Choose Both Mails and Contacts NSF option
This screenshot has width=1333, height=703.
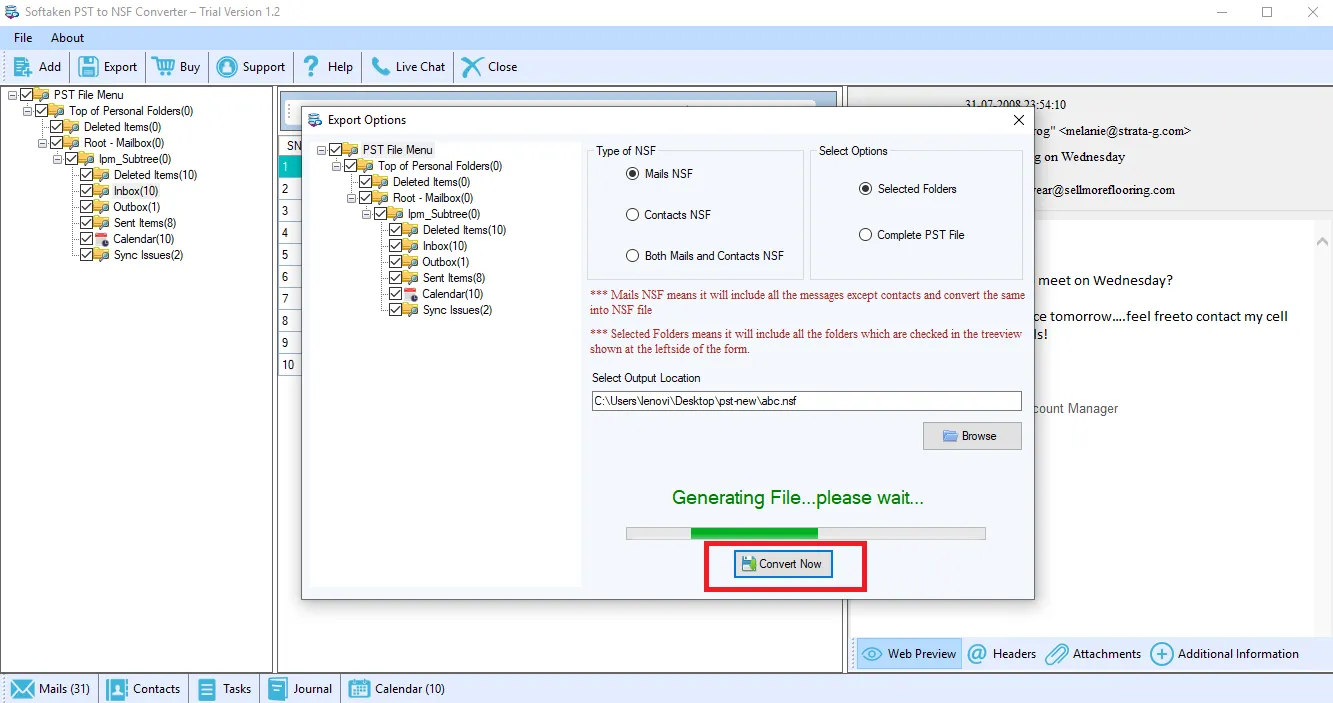[632, 256]
